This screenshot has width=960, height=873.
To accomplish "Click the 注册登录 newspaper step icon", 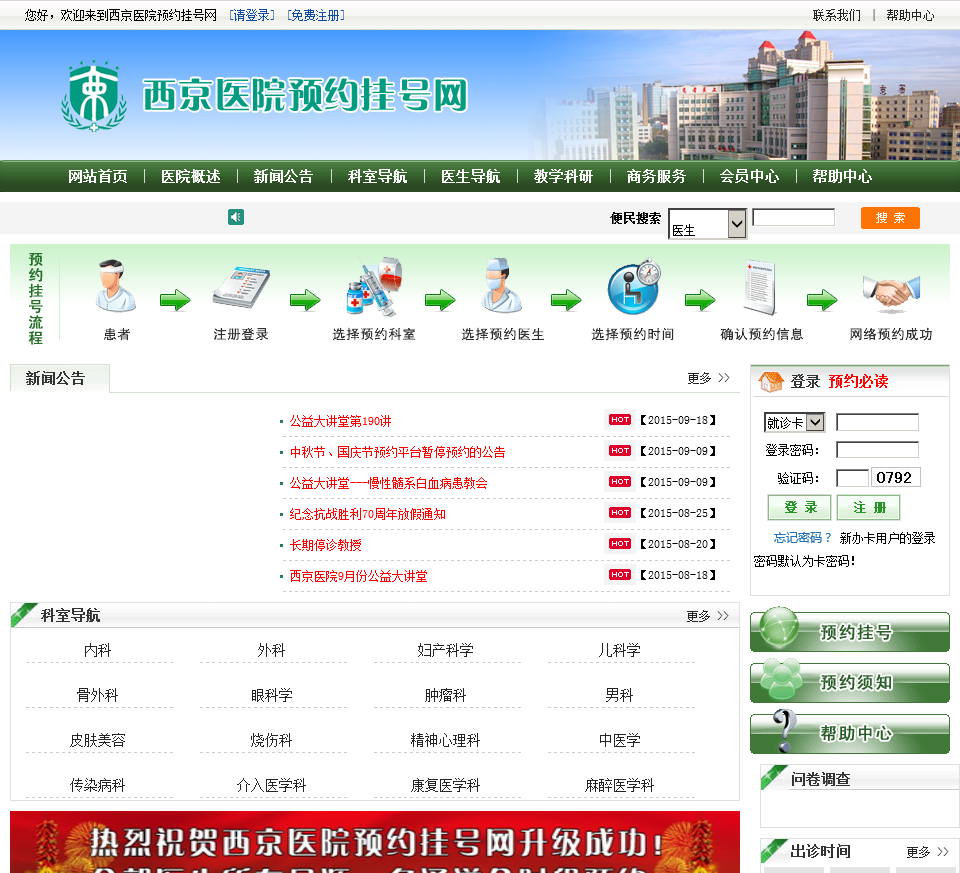I will coord(241,287).
